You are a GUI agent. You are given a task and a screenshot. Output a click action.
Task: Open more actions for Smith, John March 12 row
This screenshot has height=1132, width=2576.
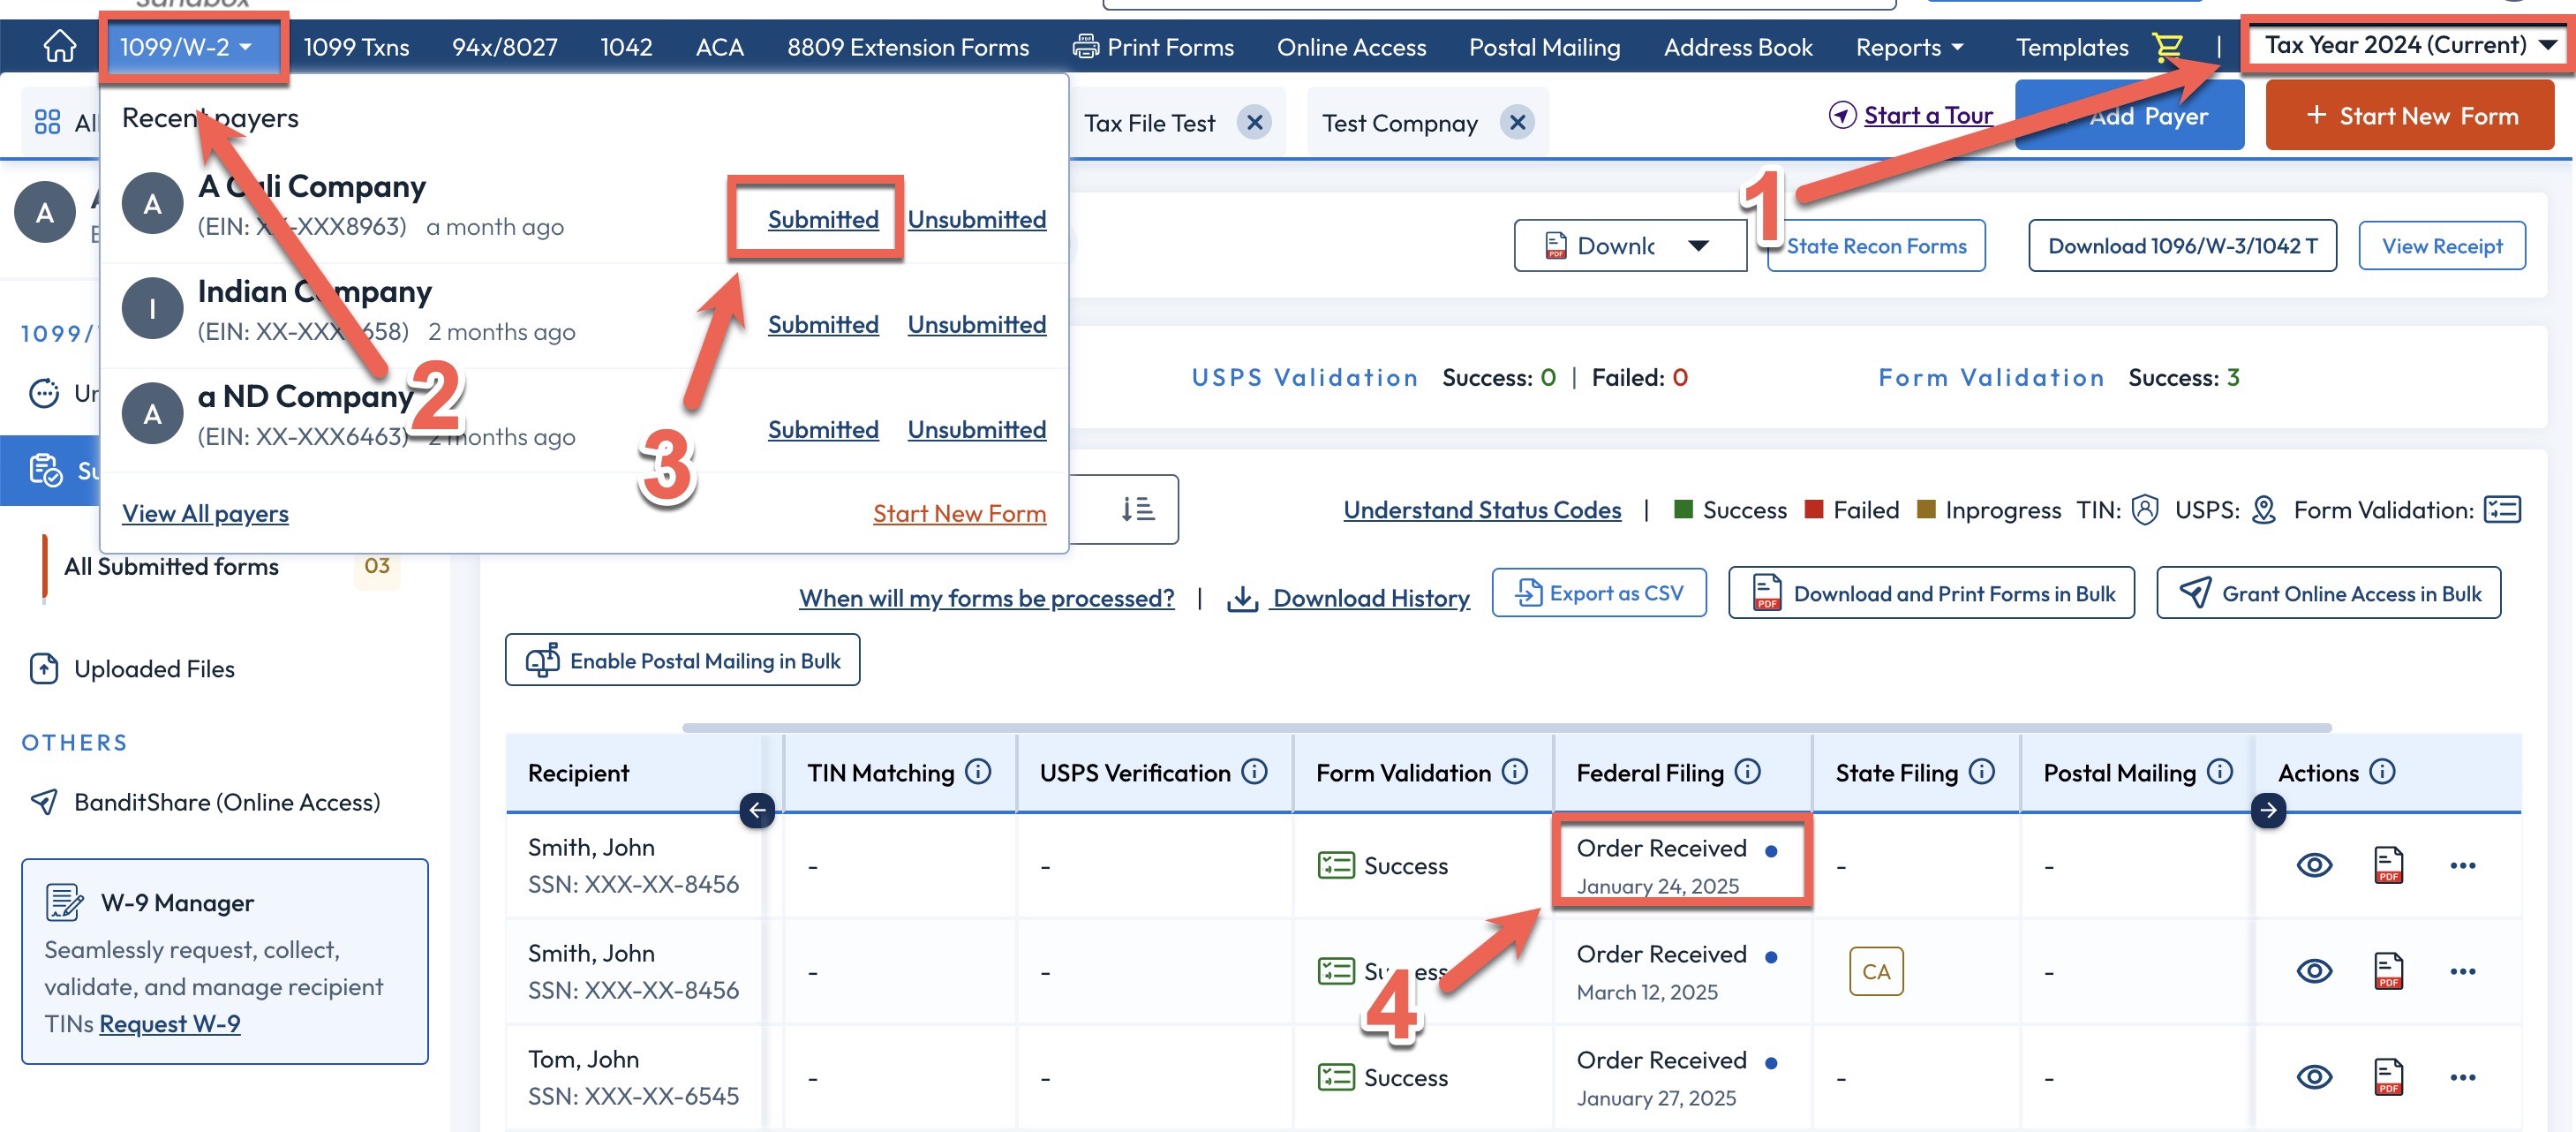coord(2462,972)
